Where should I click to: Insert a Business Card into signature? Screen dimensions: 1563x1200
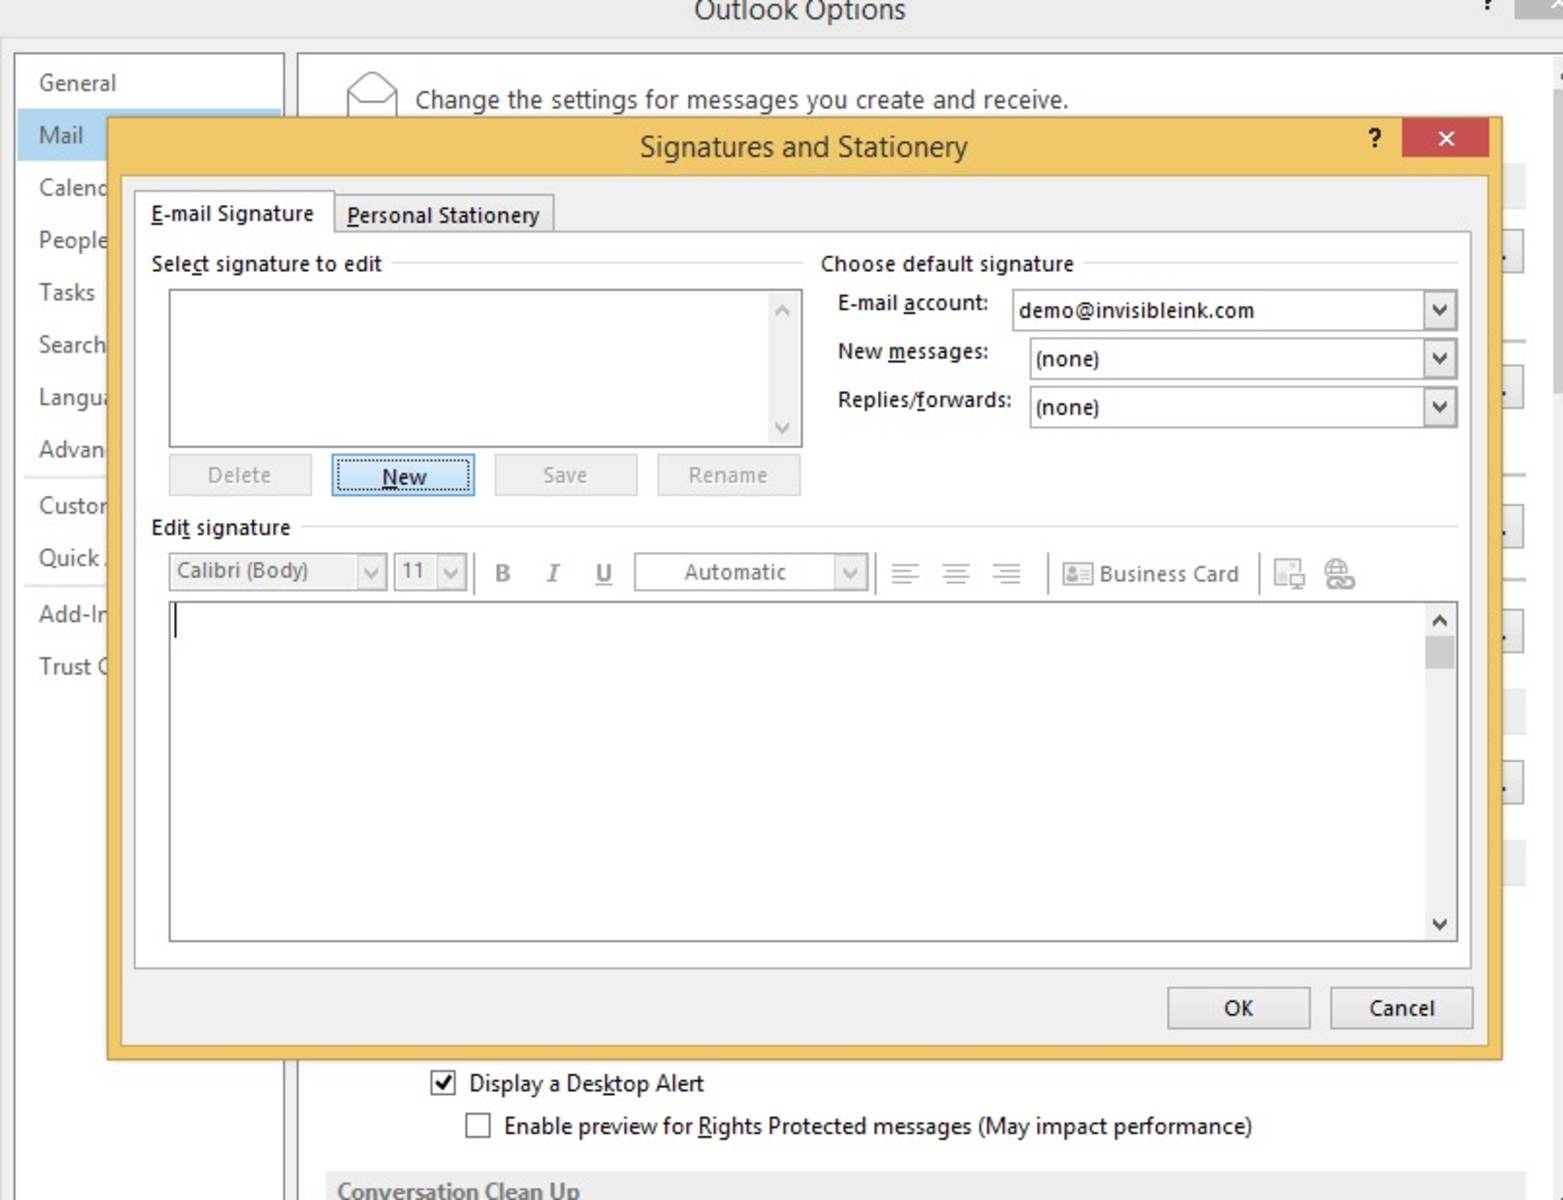tap(1150, 574)
